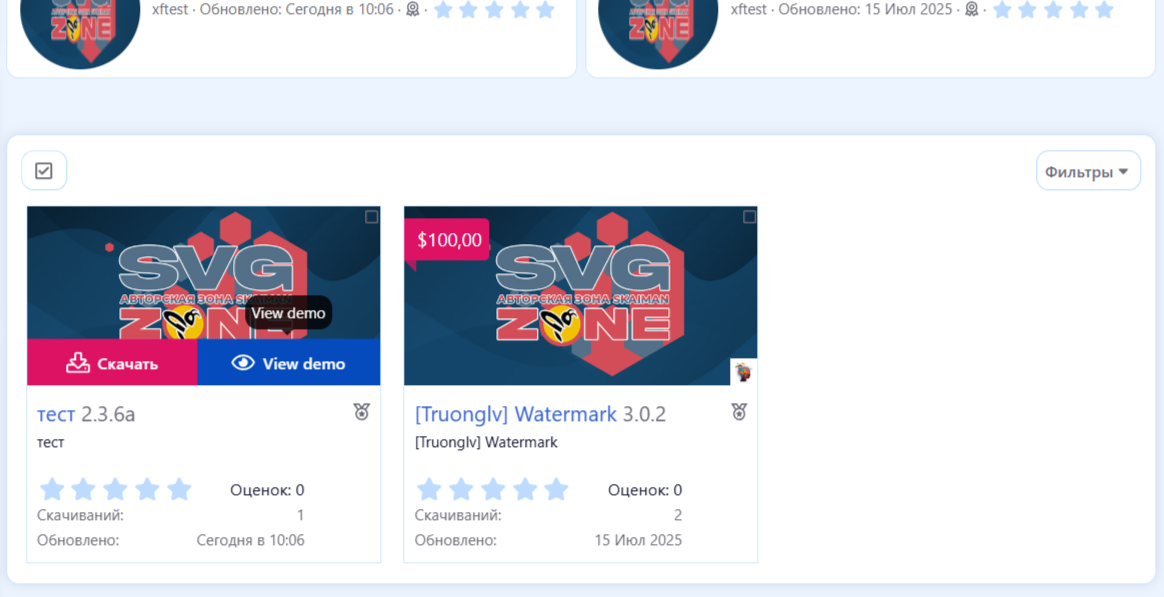Click the fifth rating star on Watermark card
This screenshot has width=1164, height=597.
[557, 489]
